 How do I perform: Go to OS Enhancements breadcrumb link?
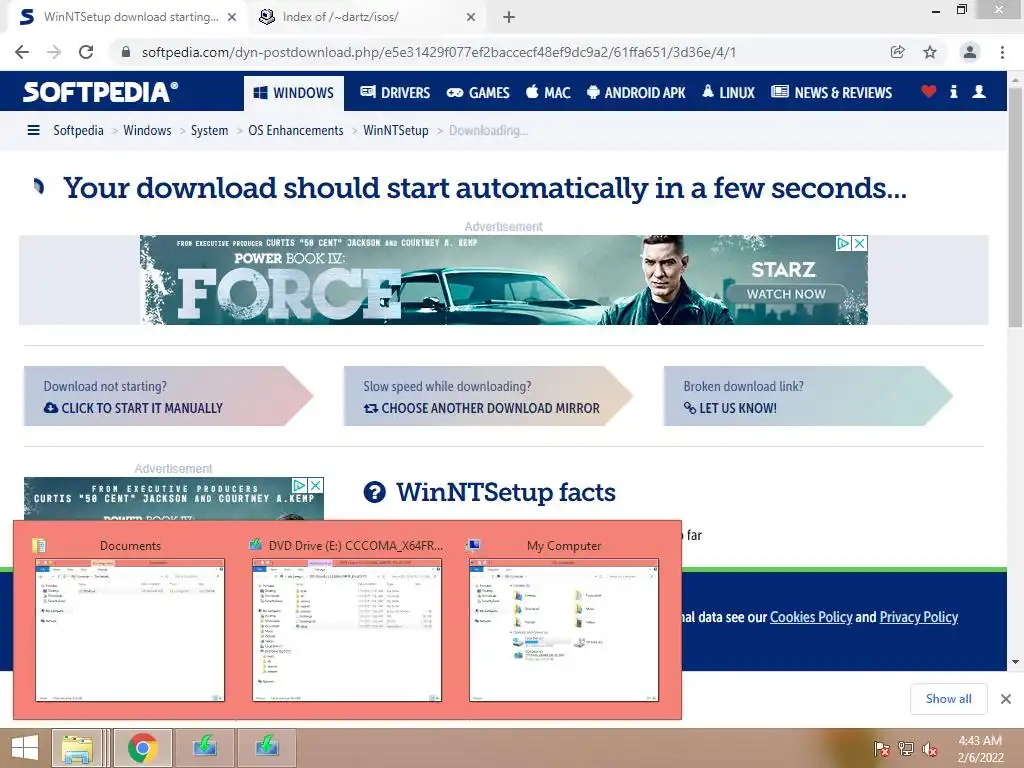pyautogui.click(x=296, y=130)
